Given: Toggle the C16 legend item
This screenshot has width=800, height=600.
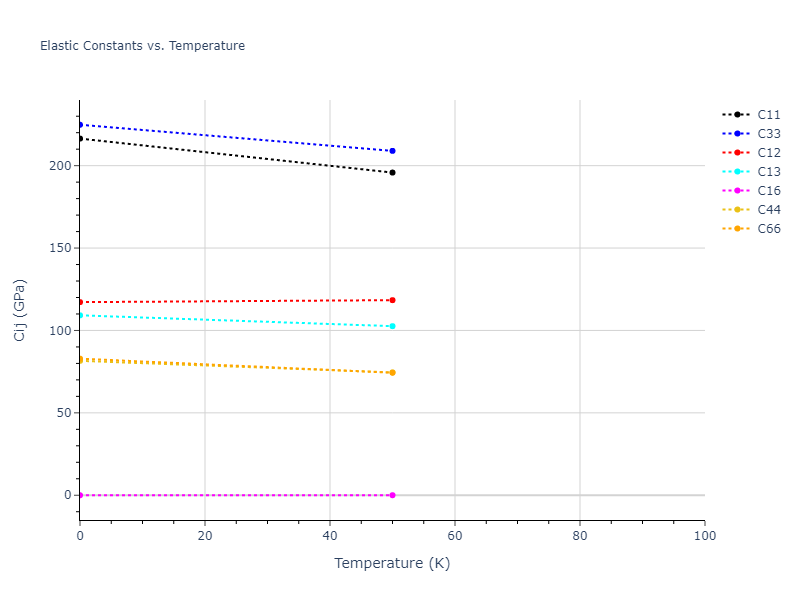Looking at the screenshot, I should [x=768, y=191].
